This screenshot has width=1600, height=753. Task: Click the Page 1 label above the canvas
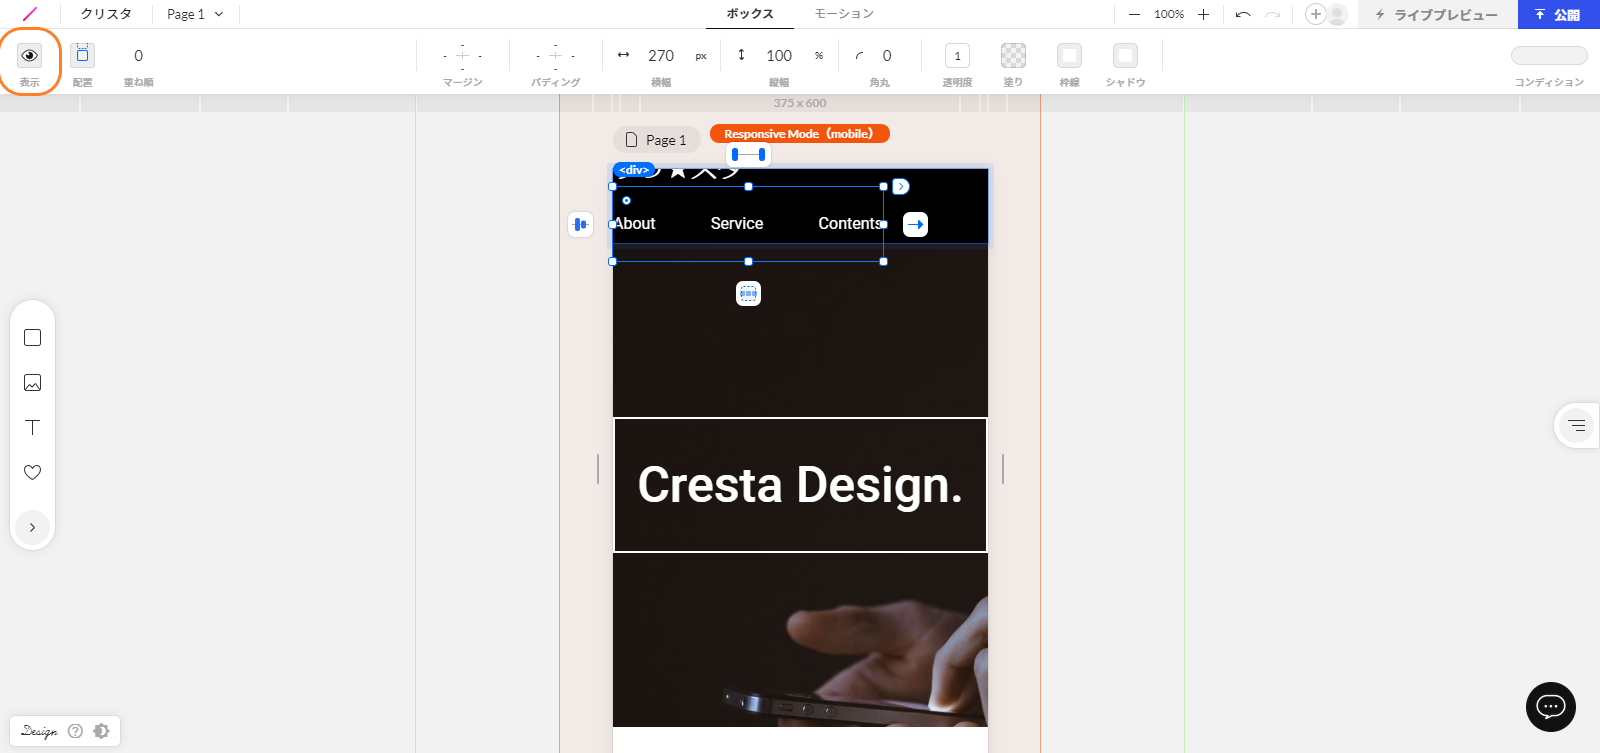point(656,140)
